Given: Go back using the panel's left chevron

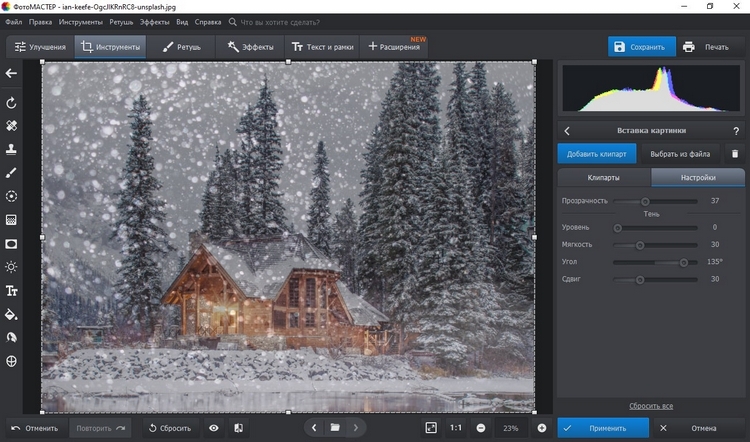Looking at the screenshot, I should pos(568,130).
